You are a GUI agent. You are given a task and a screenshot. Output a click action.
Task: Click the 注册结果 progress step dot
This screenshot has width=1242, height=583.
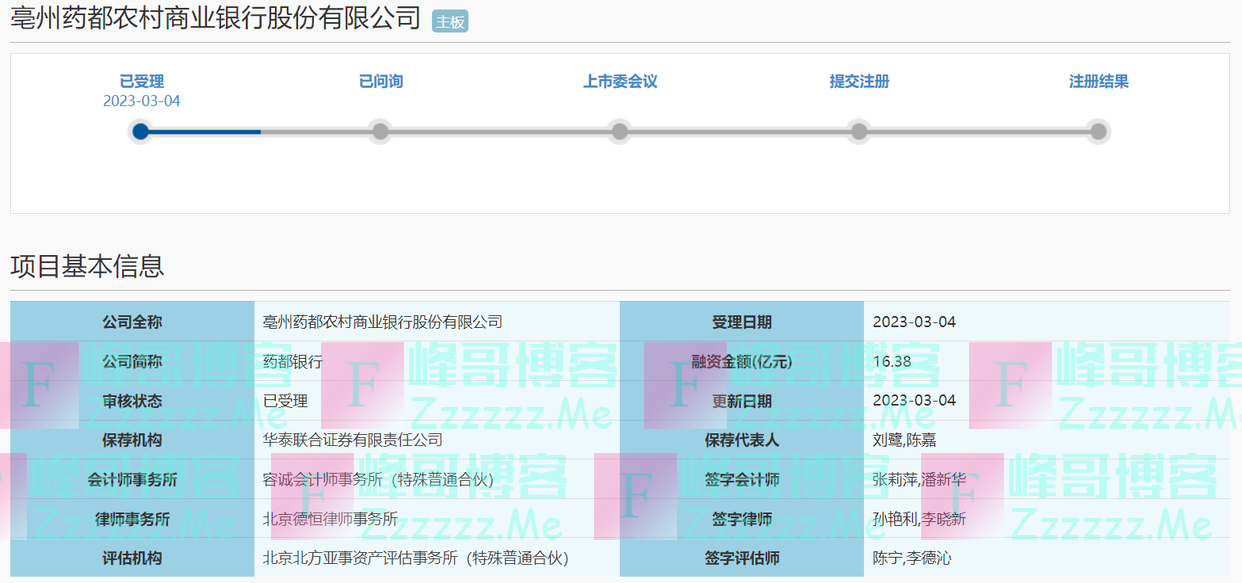pos(1098,131)
